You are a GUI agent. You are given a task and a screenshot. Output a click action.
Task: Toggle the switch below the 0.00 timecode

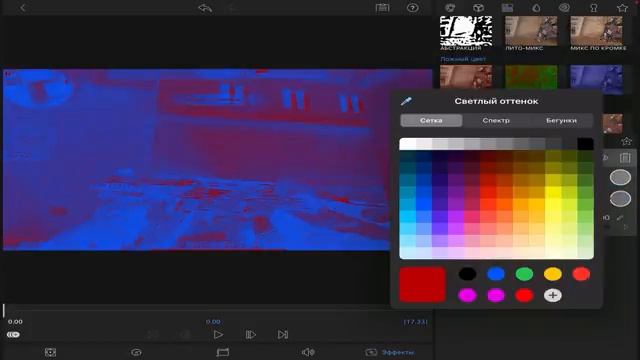(x=13, y=335)
